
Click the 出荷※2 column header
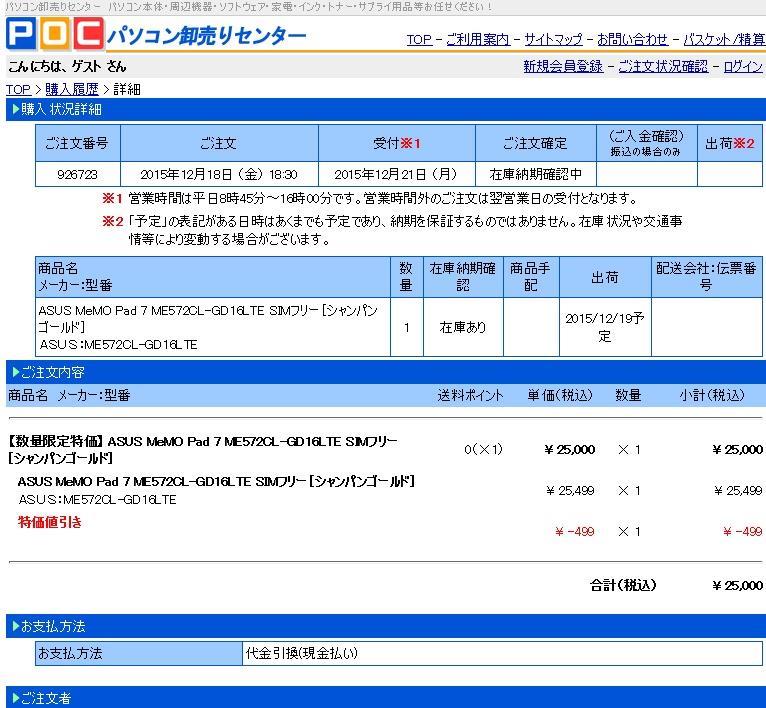(730, 143)
